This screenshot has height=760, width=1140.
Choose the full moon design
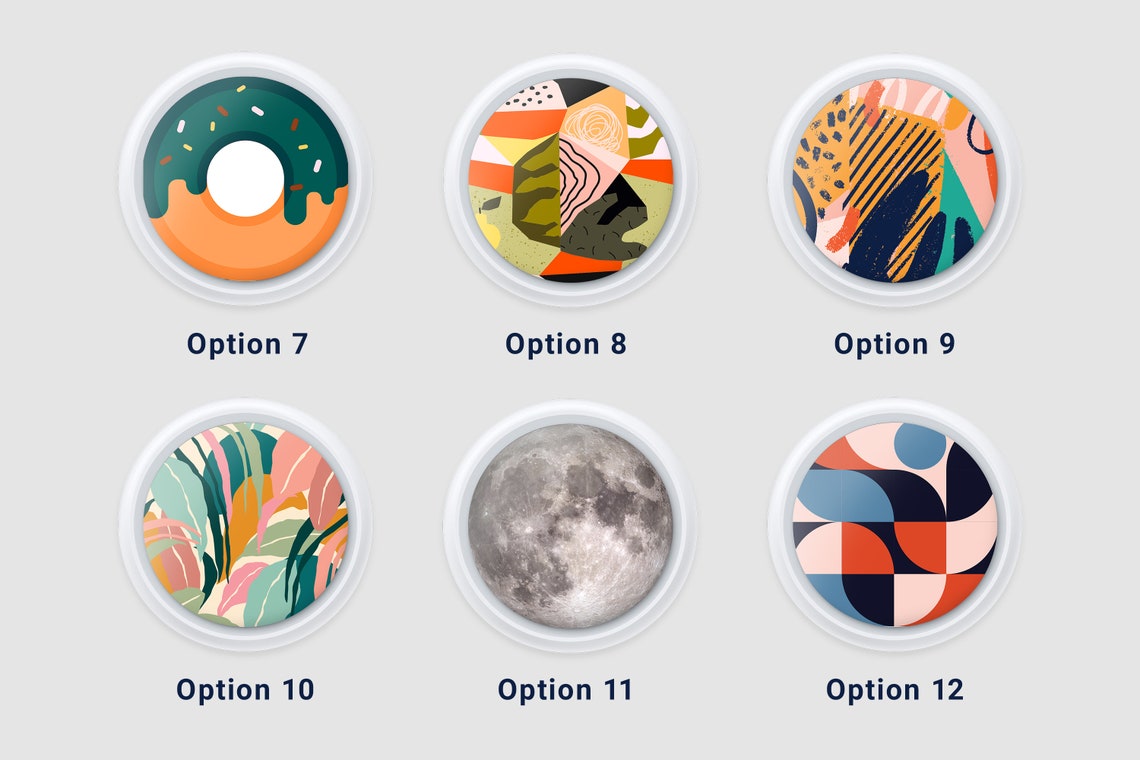[570, 526]
